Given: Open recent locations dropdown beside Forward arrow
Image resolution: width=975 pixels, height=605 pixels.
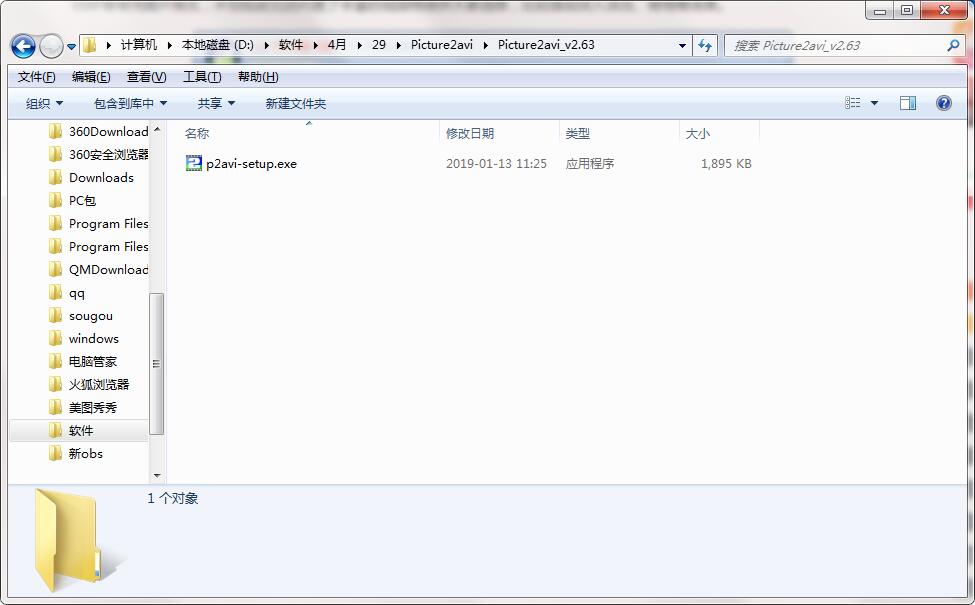Looking at the screenshot, I should click(72, 47).
